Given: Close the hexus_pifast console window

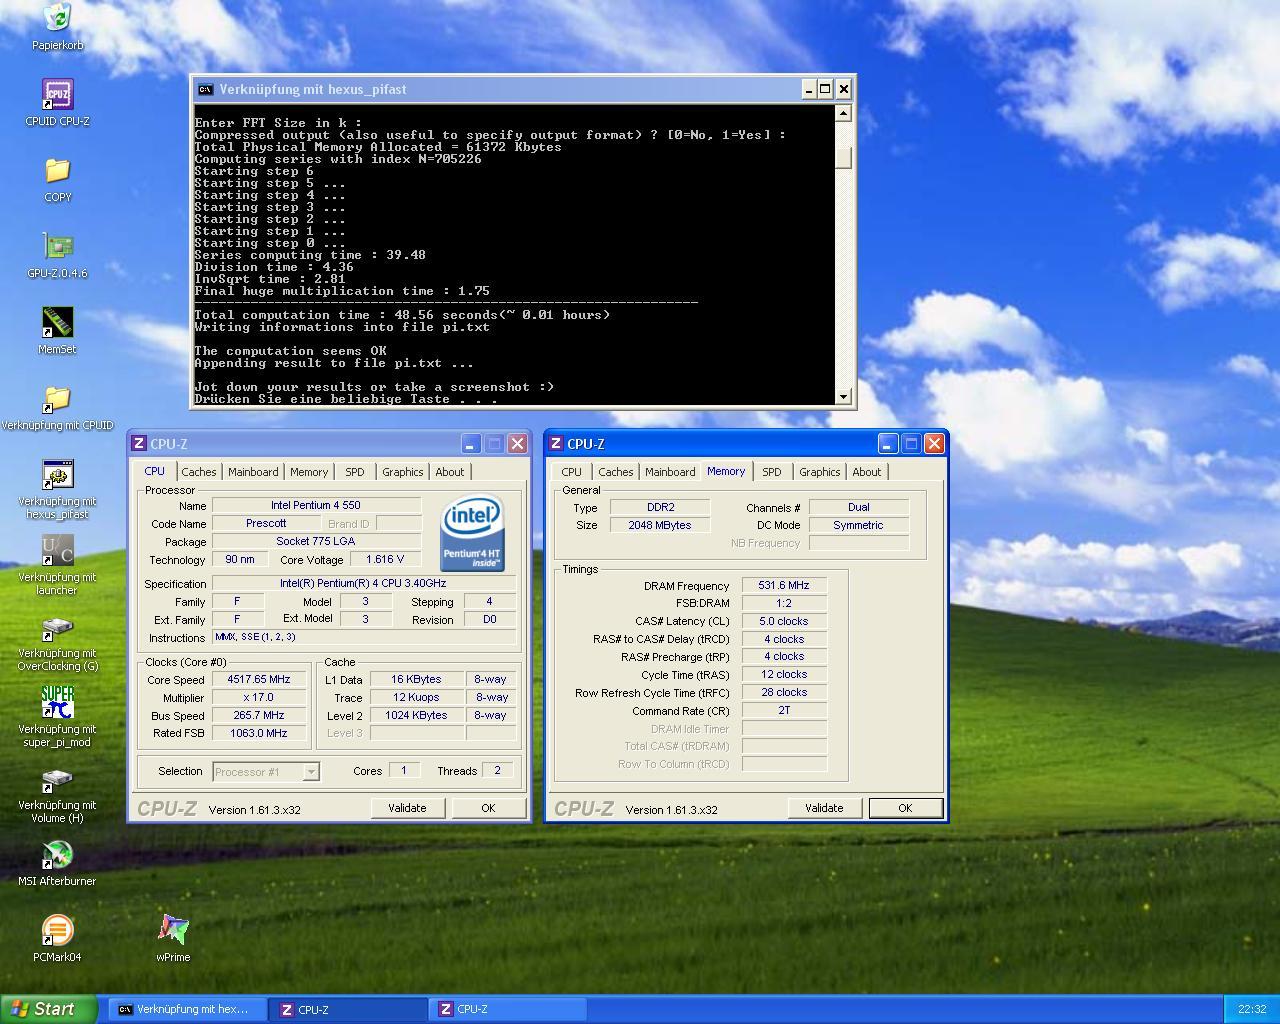Looking at the screenshot, I should coord(843,89).
